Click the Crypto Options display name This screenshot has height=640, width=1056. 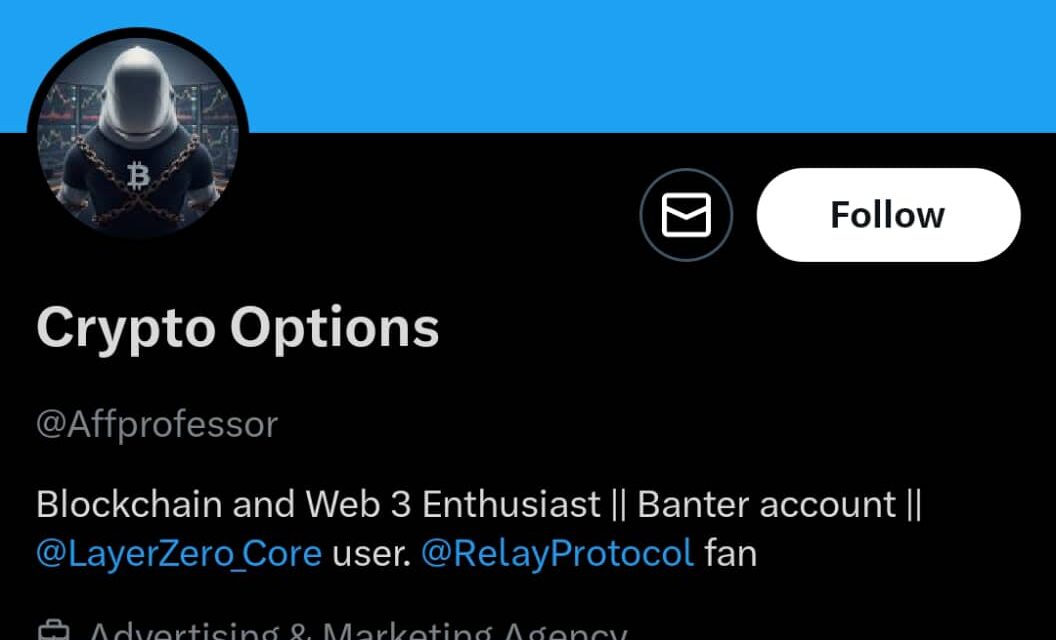point(238,327)
